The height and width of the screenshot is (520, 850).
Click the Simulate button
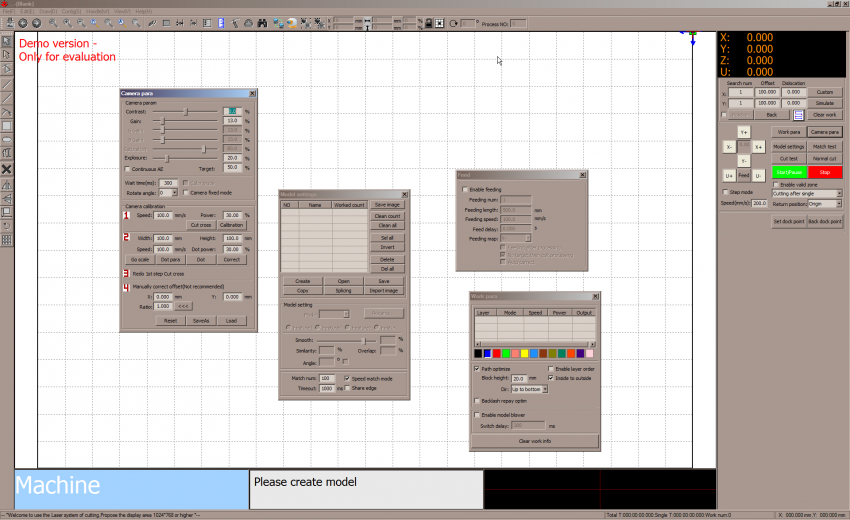825,103
